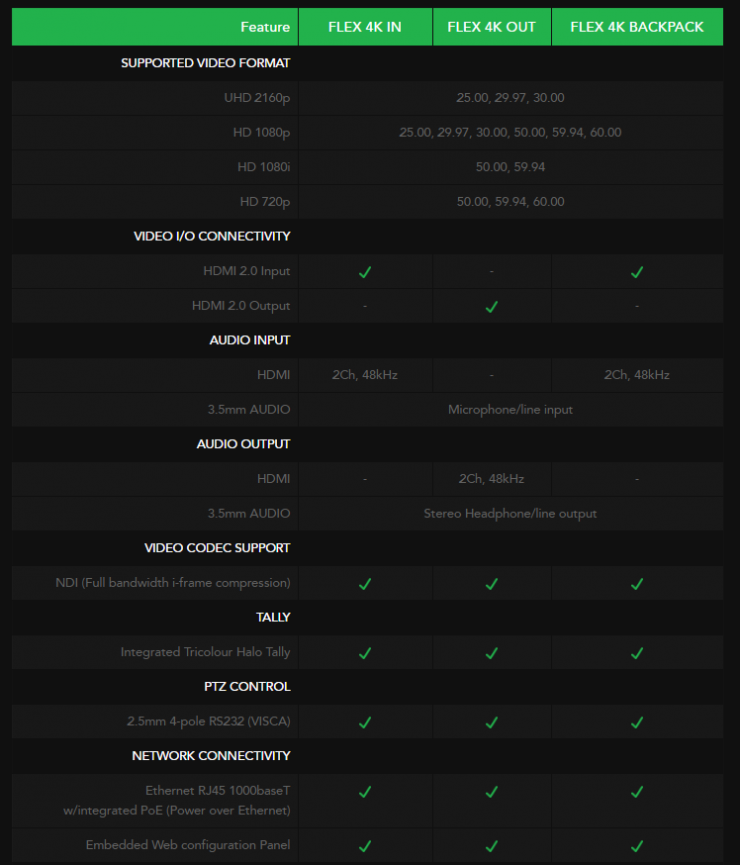Click NDI checkmark under FLEX 4K OUT
This screenshot has width=740, height=865.
(x=491, y=583)
